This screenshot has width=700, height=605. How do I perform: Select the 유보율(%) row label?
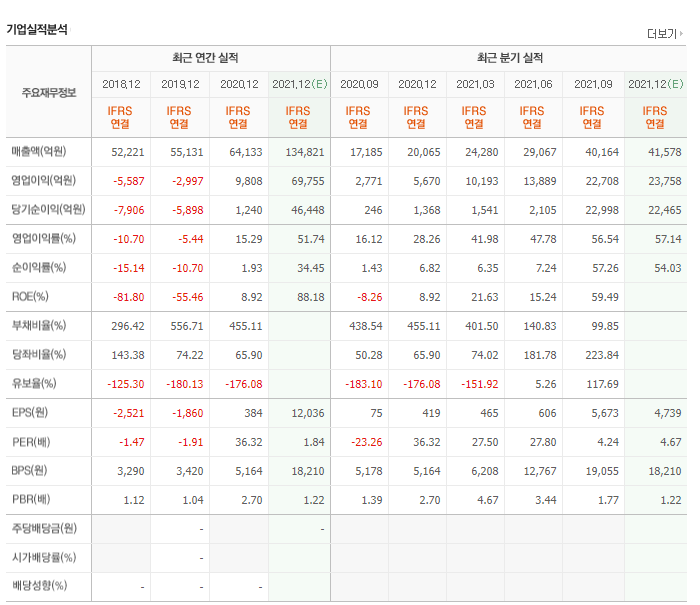point(34,384)
